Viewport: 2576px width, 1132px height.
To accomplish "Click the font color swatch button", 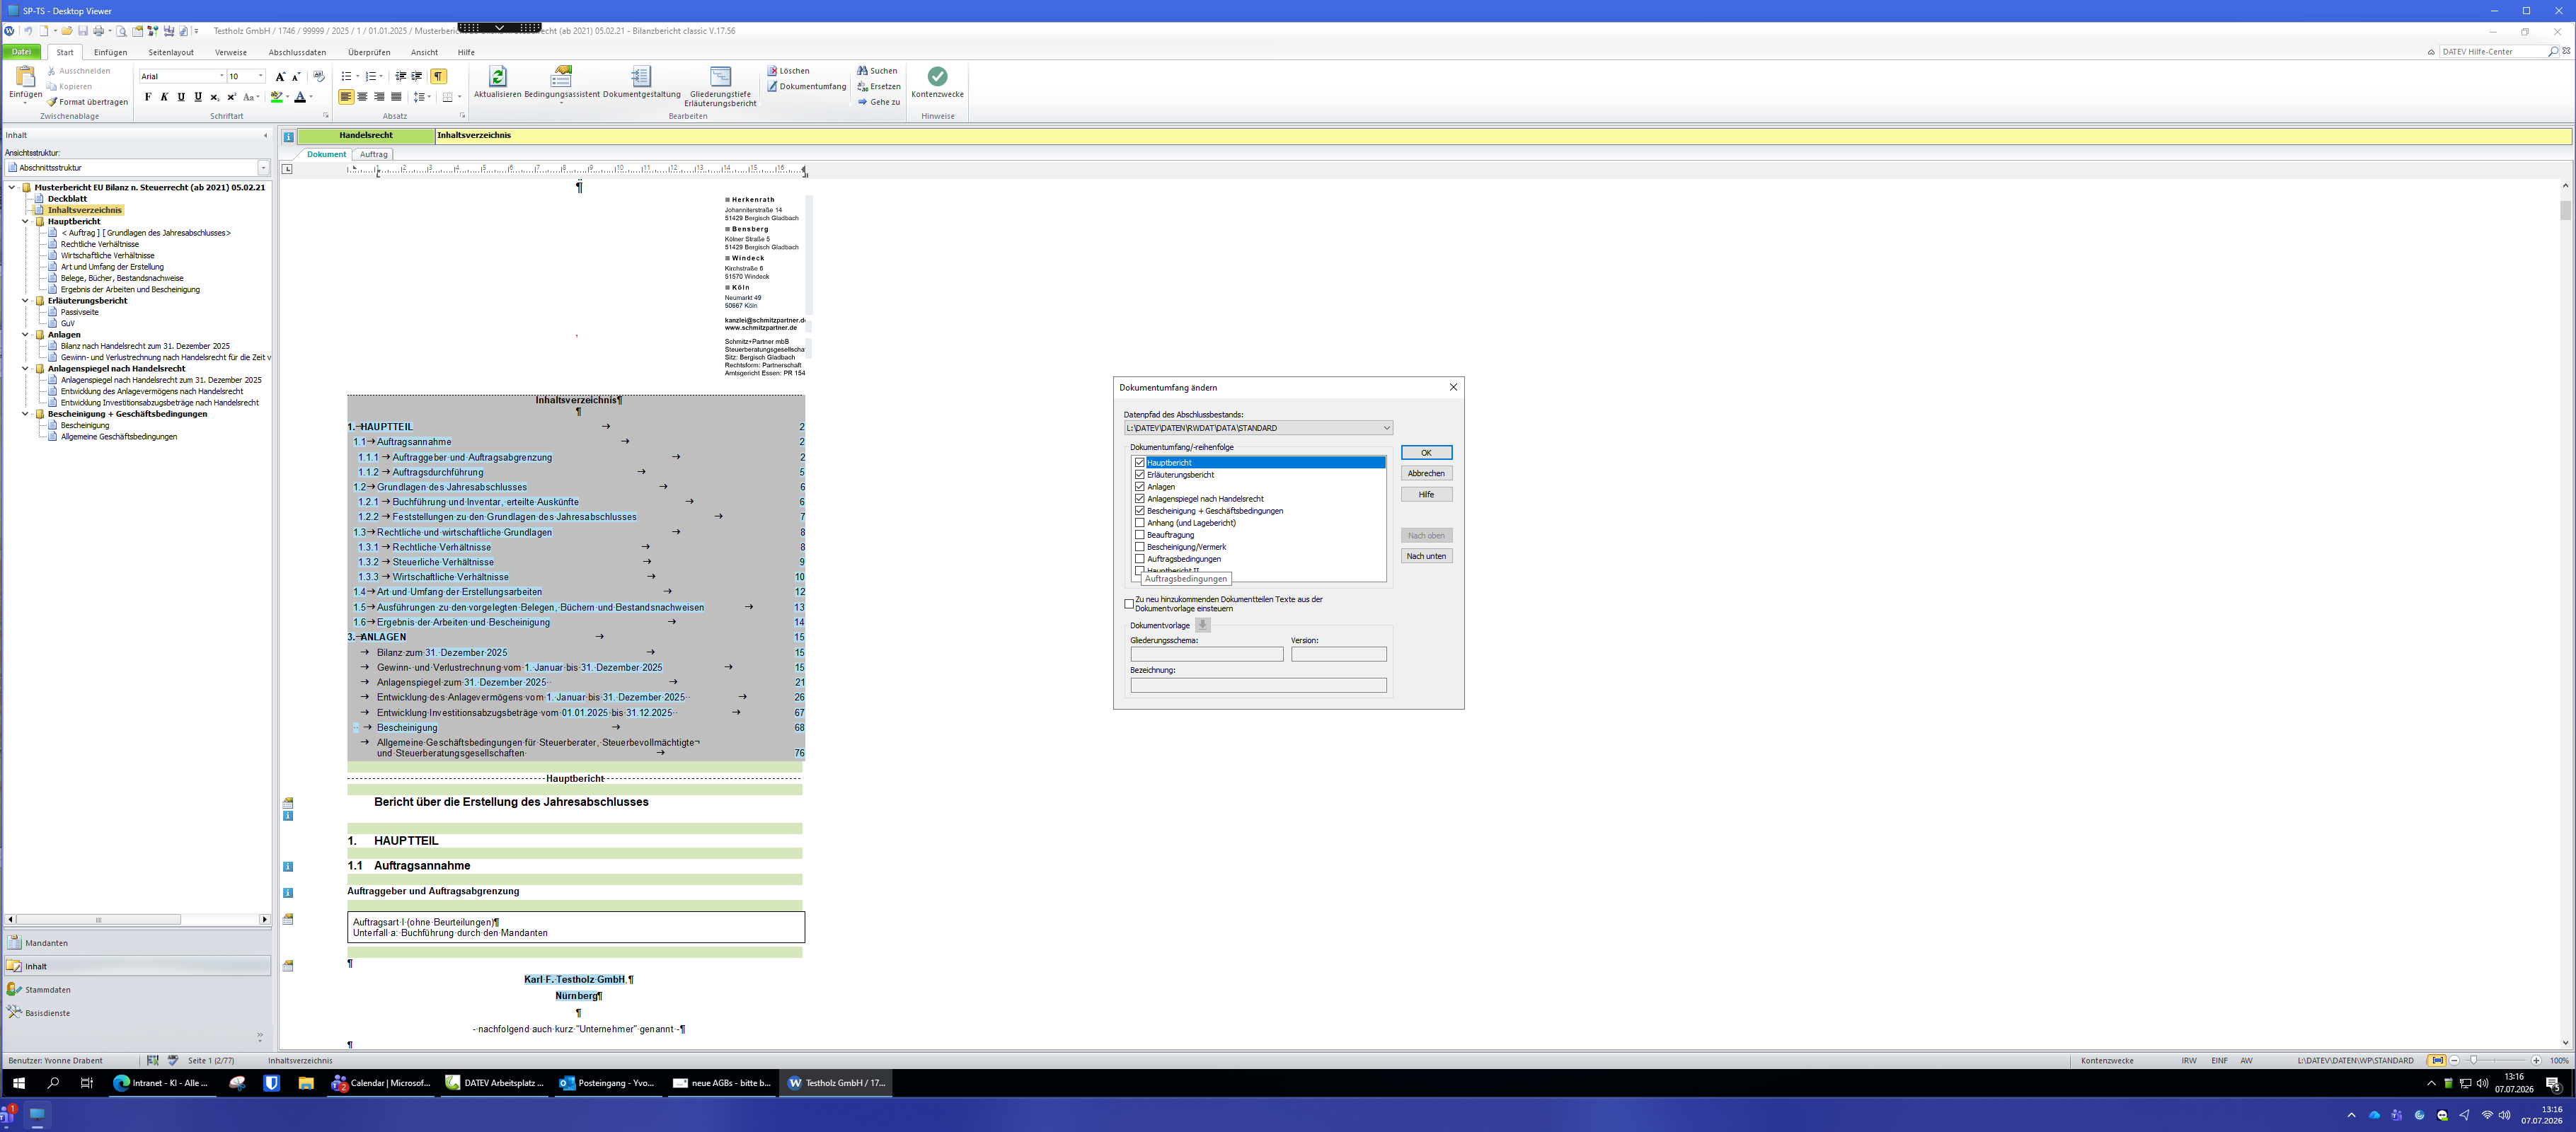I will point(299,97).
